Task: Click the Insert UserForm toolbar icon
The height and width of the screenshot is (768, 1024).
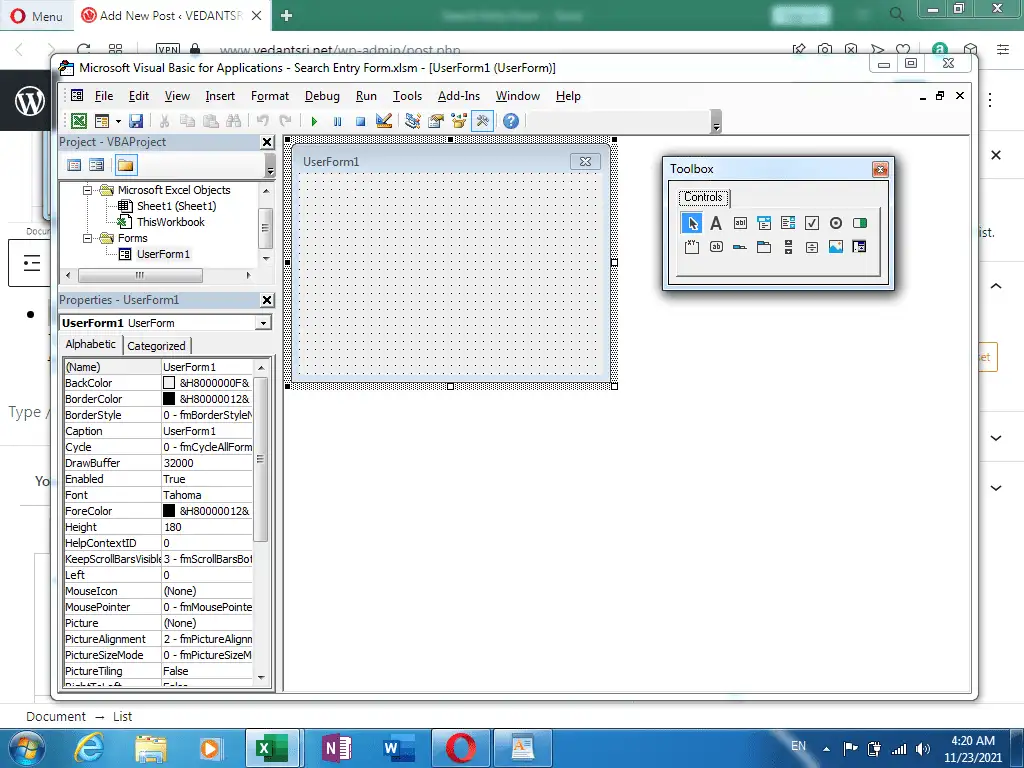Action: (101, 121)
